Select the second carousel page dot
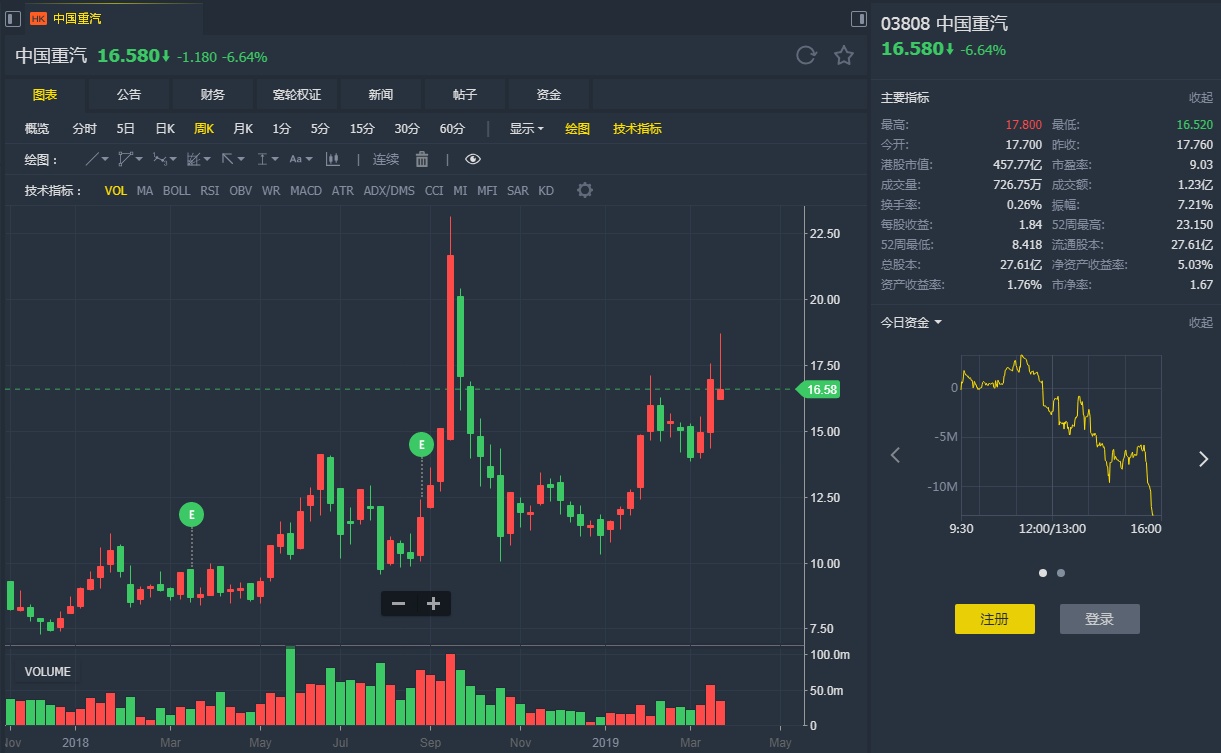Image resolution: width=1221 pixels, height=753 pixels. 1061,573
